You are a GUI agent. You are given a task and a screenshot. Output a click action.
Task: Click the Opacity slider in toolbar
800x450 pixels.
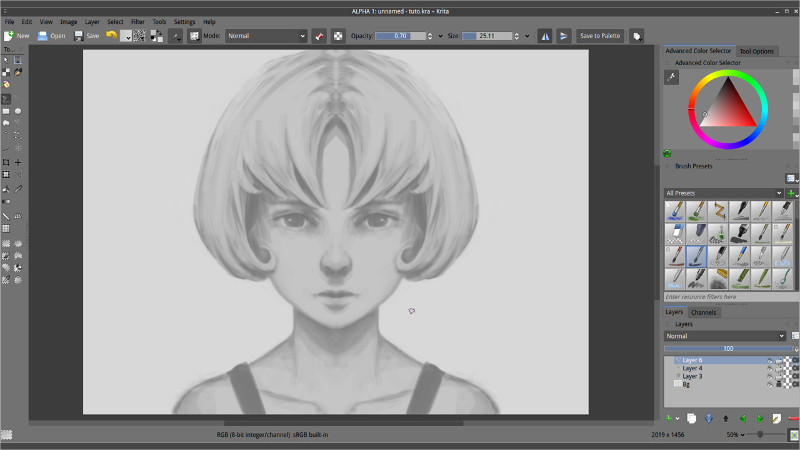(401, 36)
